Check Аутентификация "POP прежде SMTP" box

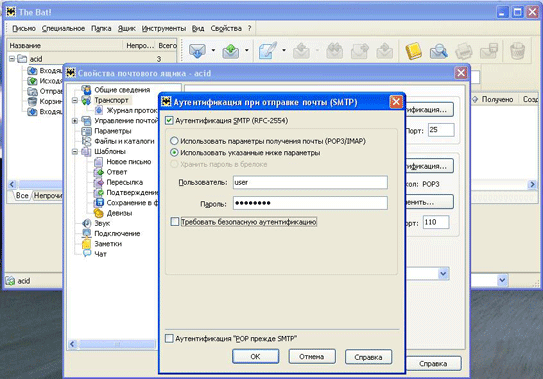(x=169, y=338)
